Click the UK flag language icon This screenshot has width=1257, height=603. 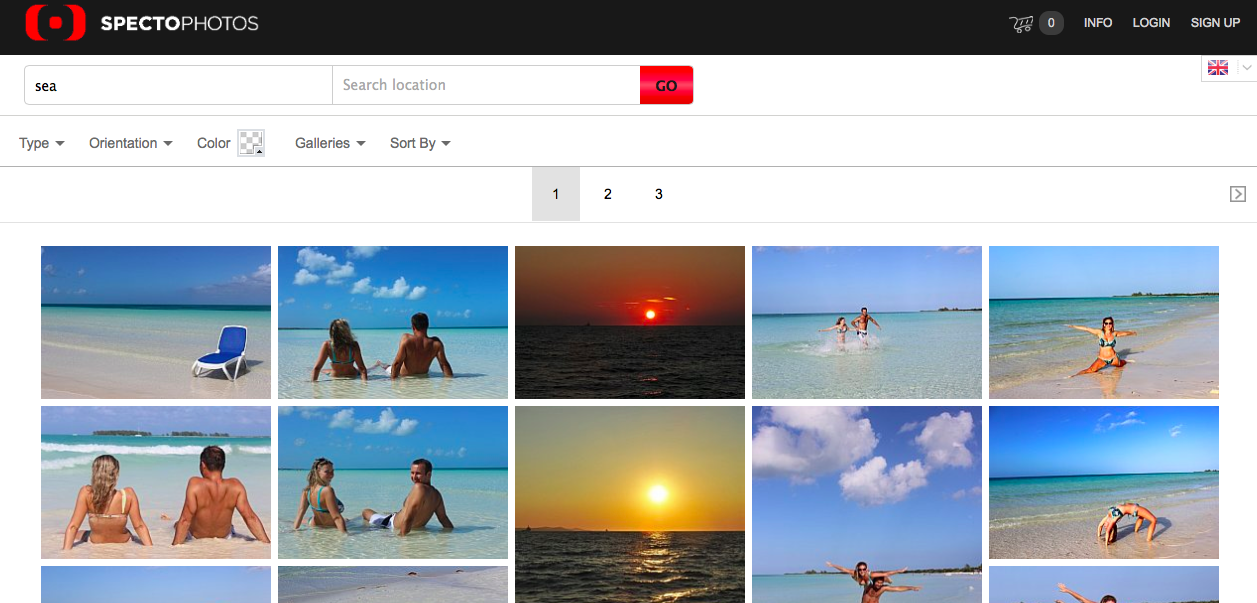coord(1217,68)
